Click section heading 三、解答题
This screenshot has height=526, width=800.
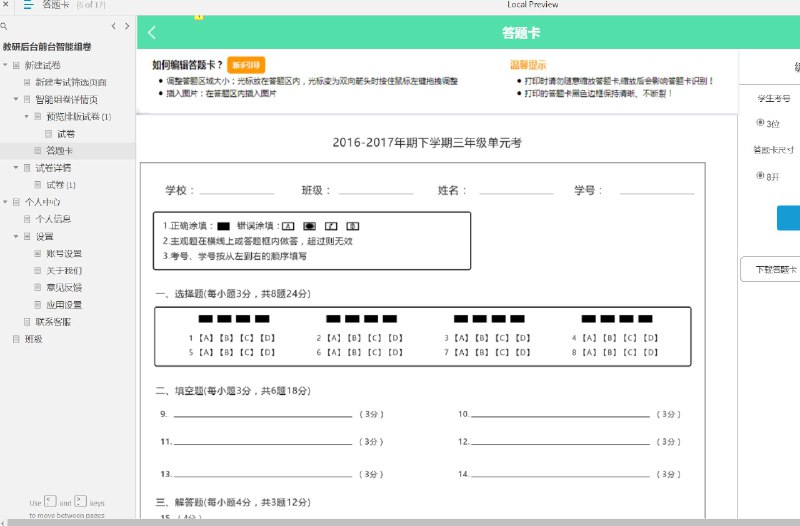(x=233, y=503)
